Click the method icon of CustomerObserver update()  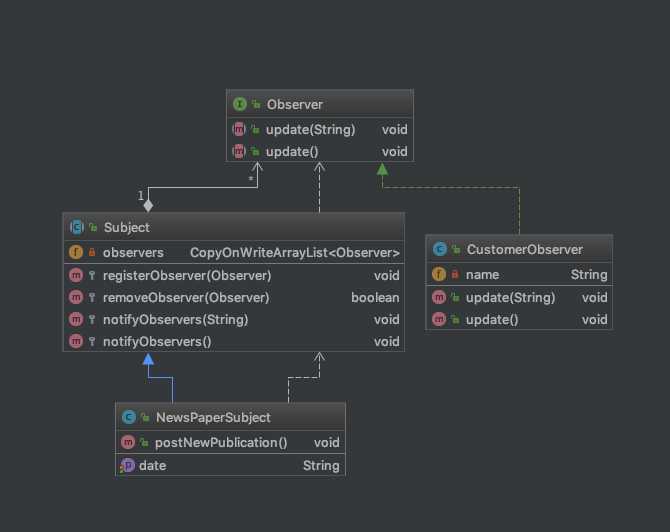tap(439, 319)
